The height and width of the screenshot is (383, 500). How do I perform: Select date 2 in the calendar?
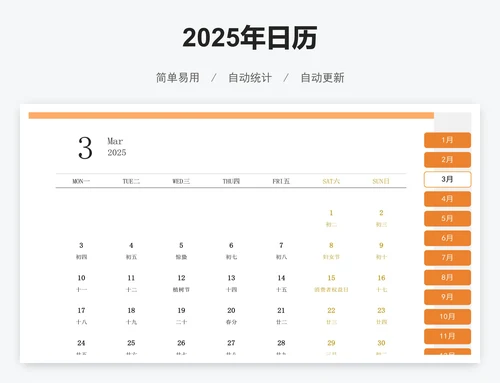pos(381,213)
